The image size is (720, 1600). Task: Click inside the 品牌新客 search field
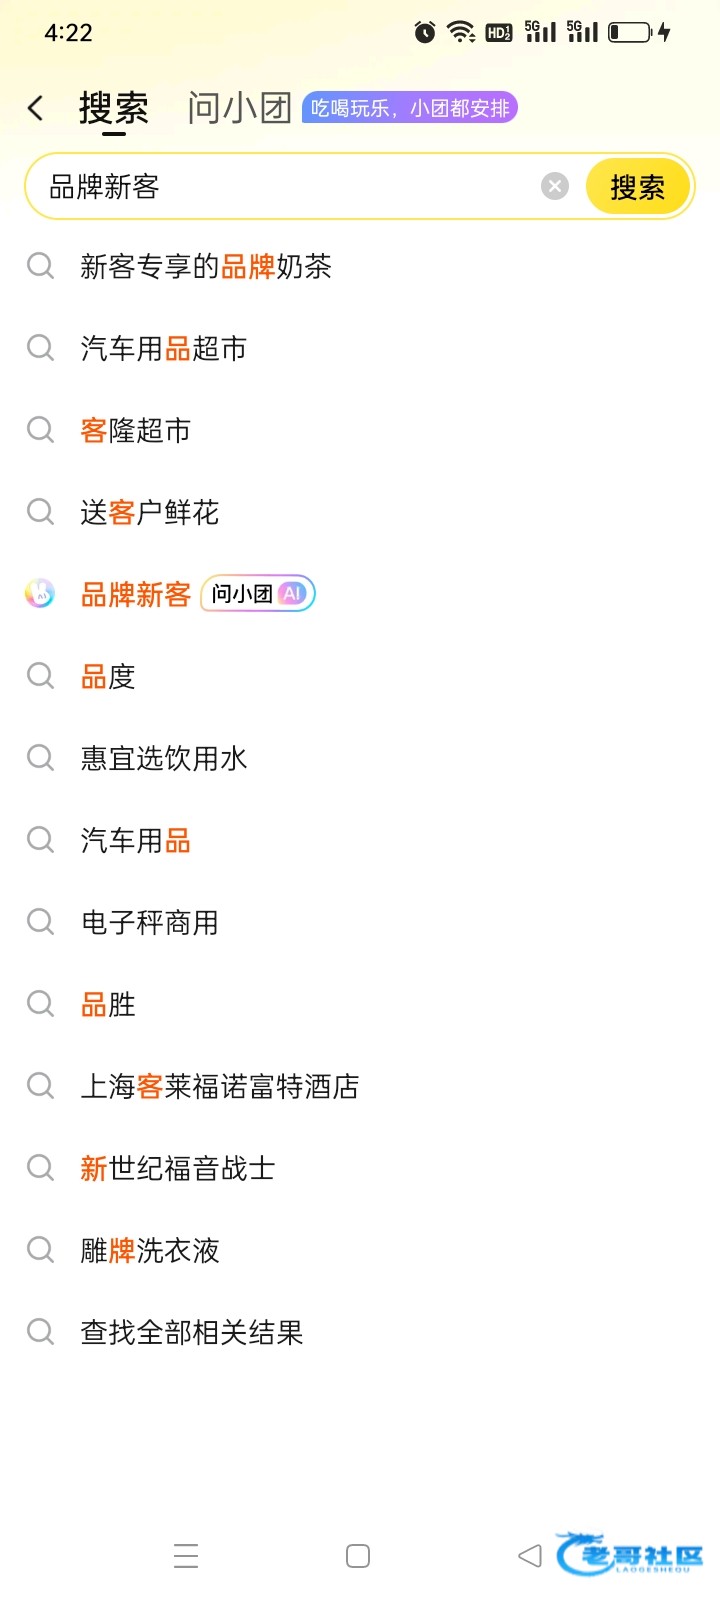pos(290,187)
